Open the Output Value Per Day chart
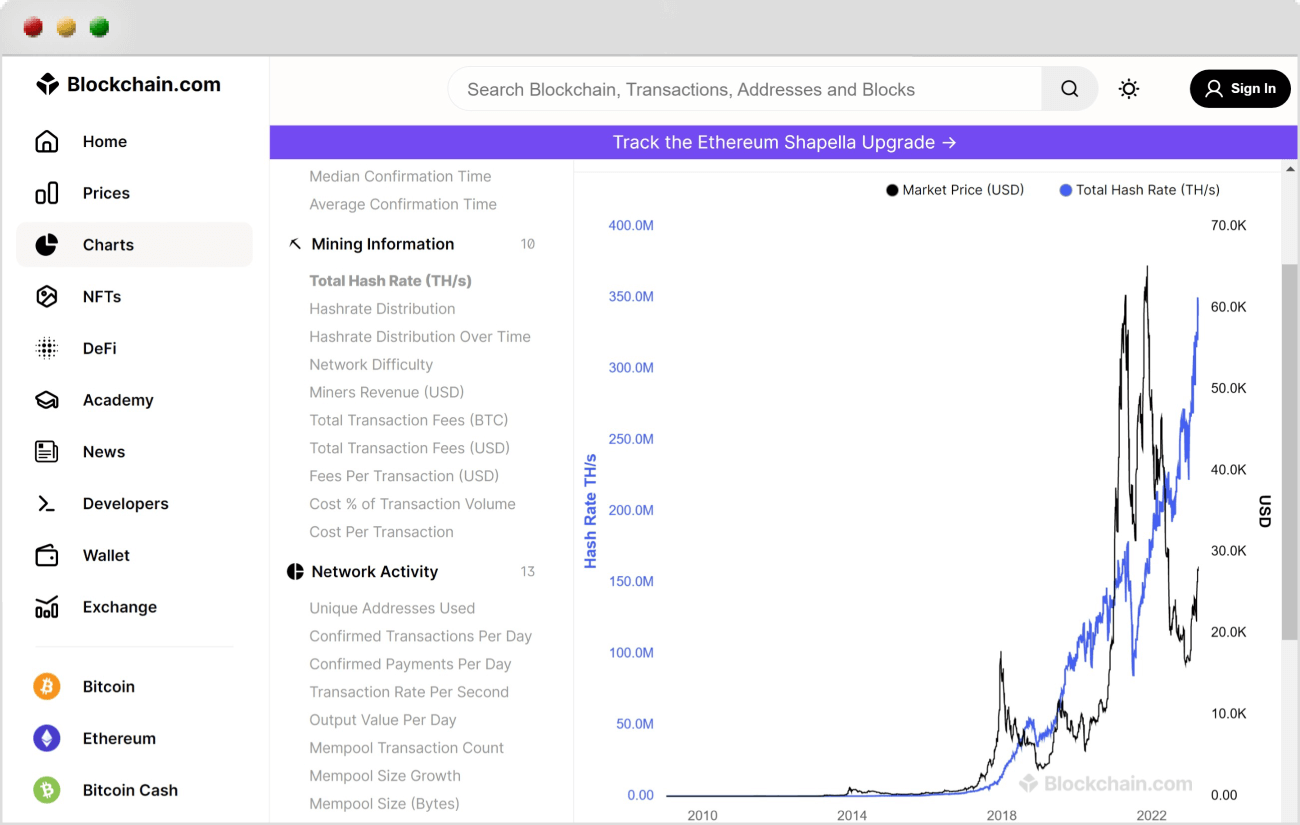 (382, 720)
